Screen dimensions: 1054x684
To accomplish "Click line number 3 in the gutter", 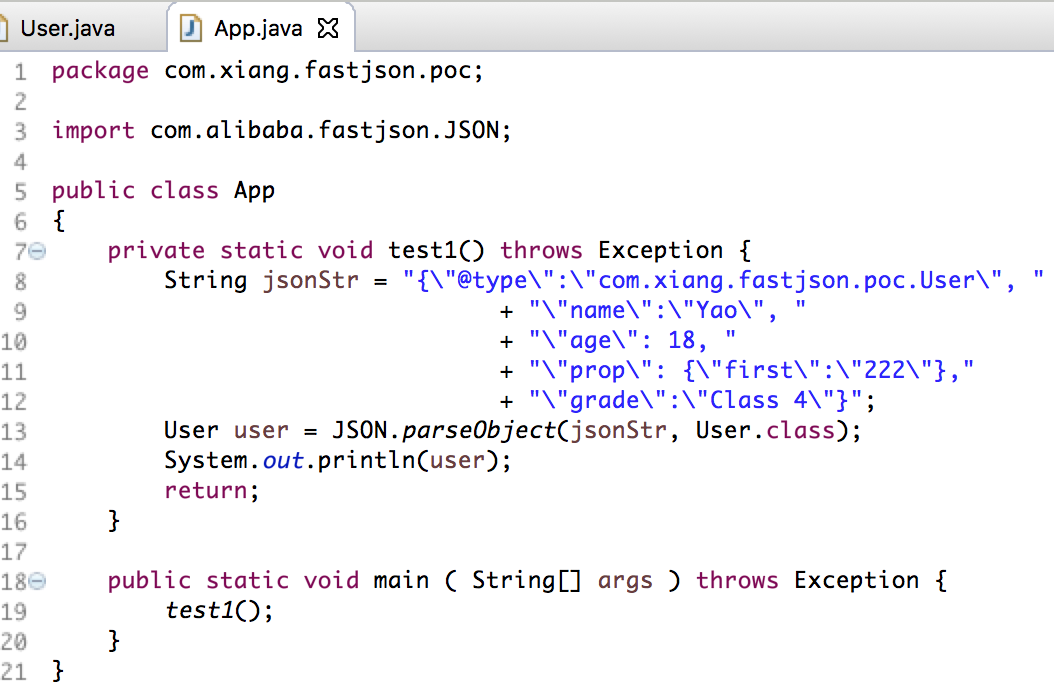I will [20, 131].
